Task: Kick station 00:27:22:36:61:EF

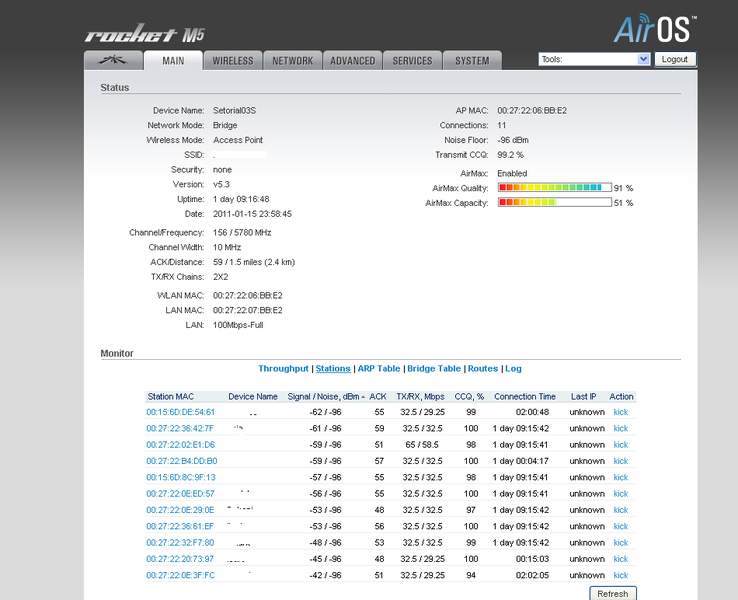Action: [x=620, y=526]
